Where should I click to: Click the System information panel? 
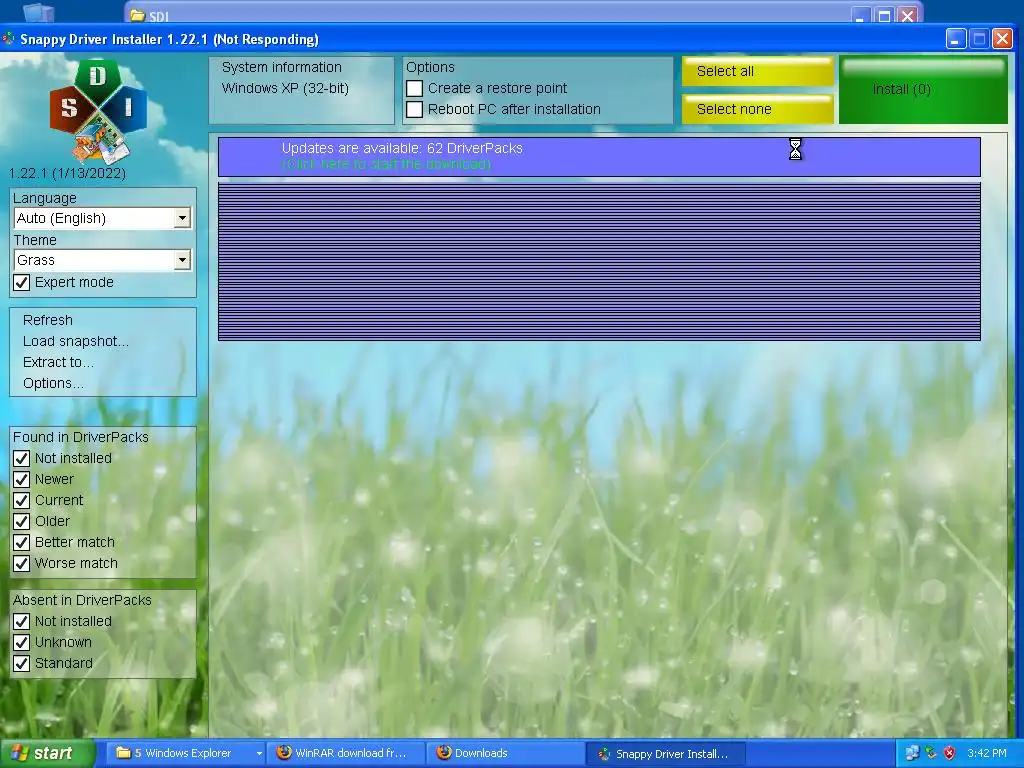coord(302,90)
